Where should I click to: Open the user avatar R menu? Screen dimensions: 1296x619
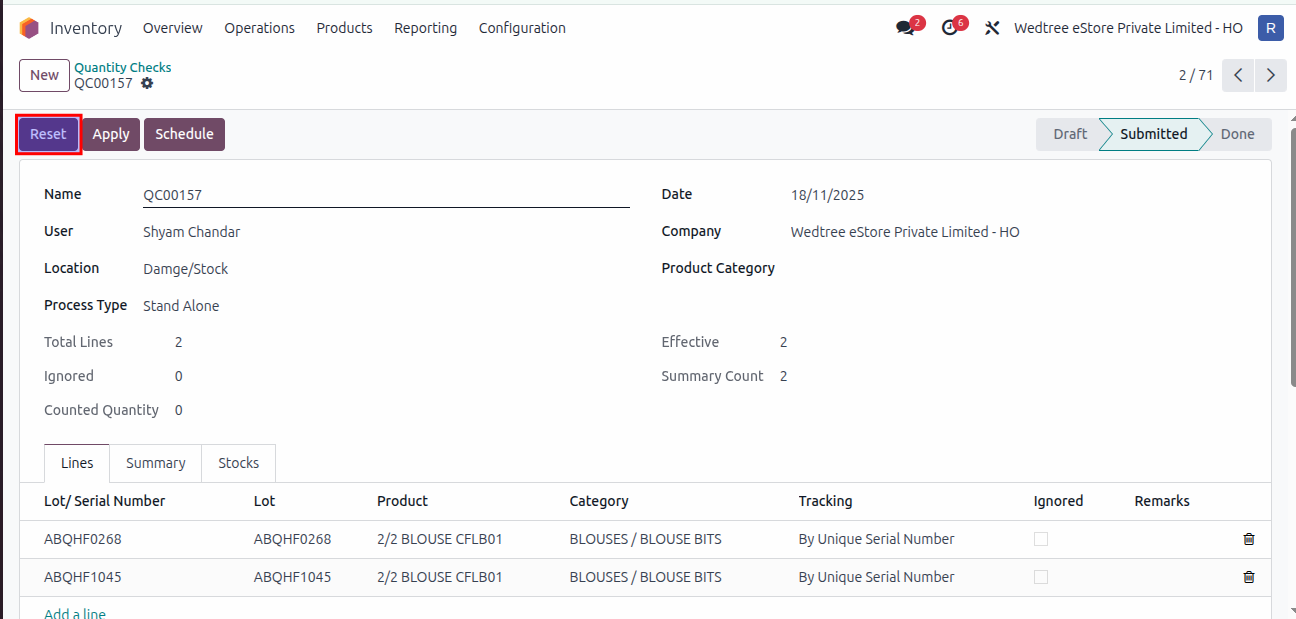click(1270, 28)
